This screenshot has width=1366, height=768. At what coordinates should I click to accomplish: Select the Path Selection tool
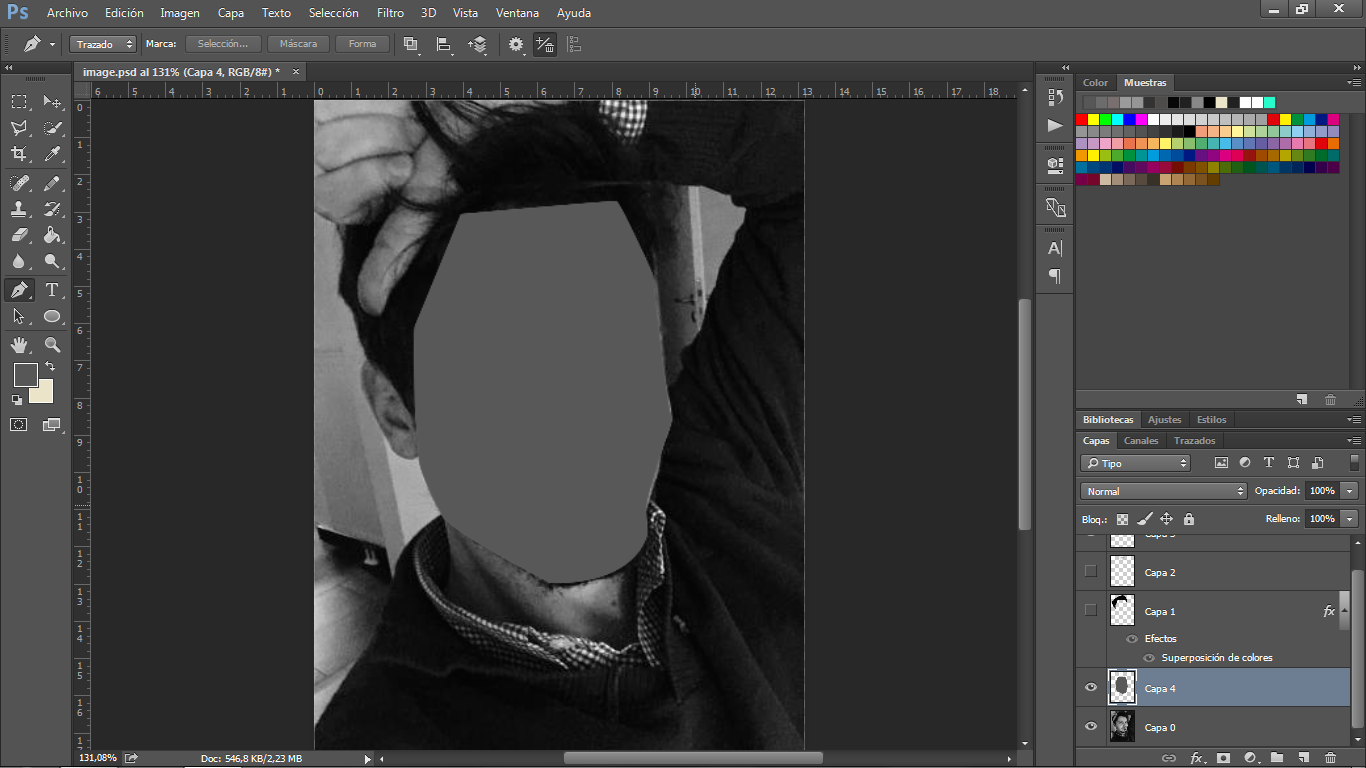(x=19, y=316)
